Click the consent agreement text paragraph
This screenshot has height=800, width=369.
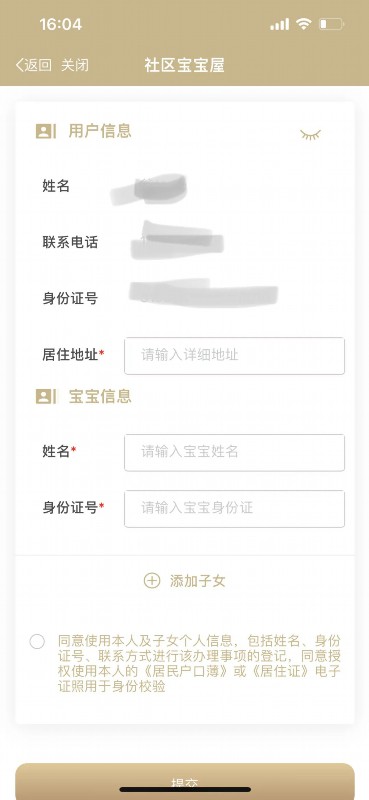click(199, 664)
